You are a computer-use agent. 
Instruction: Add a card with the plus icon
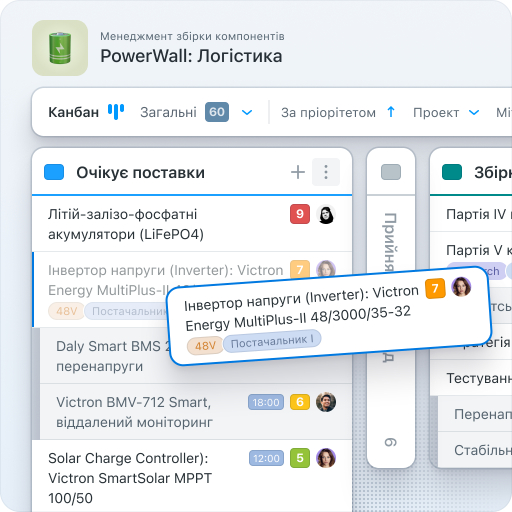coord(298,172)
